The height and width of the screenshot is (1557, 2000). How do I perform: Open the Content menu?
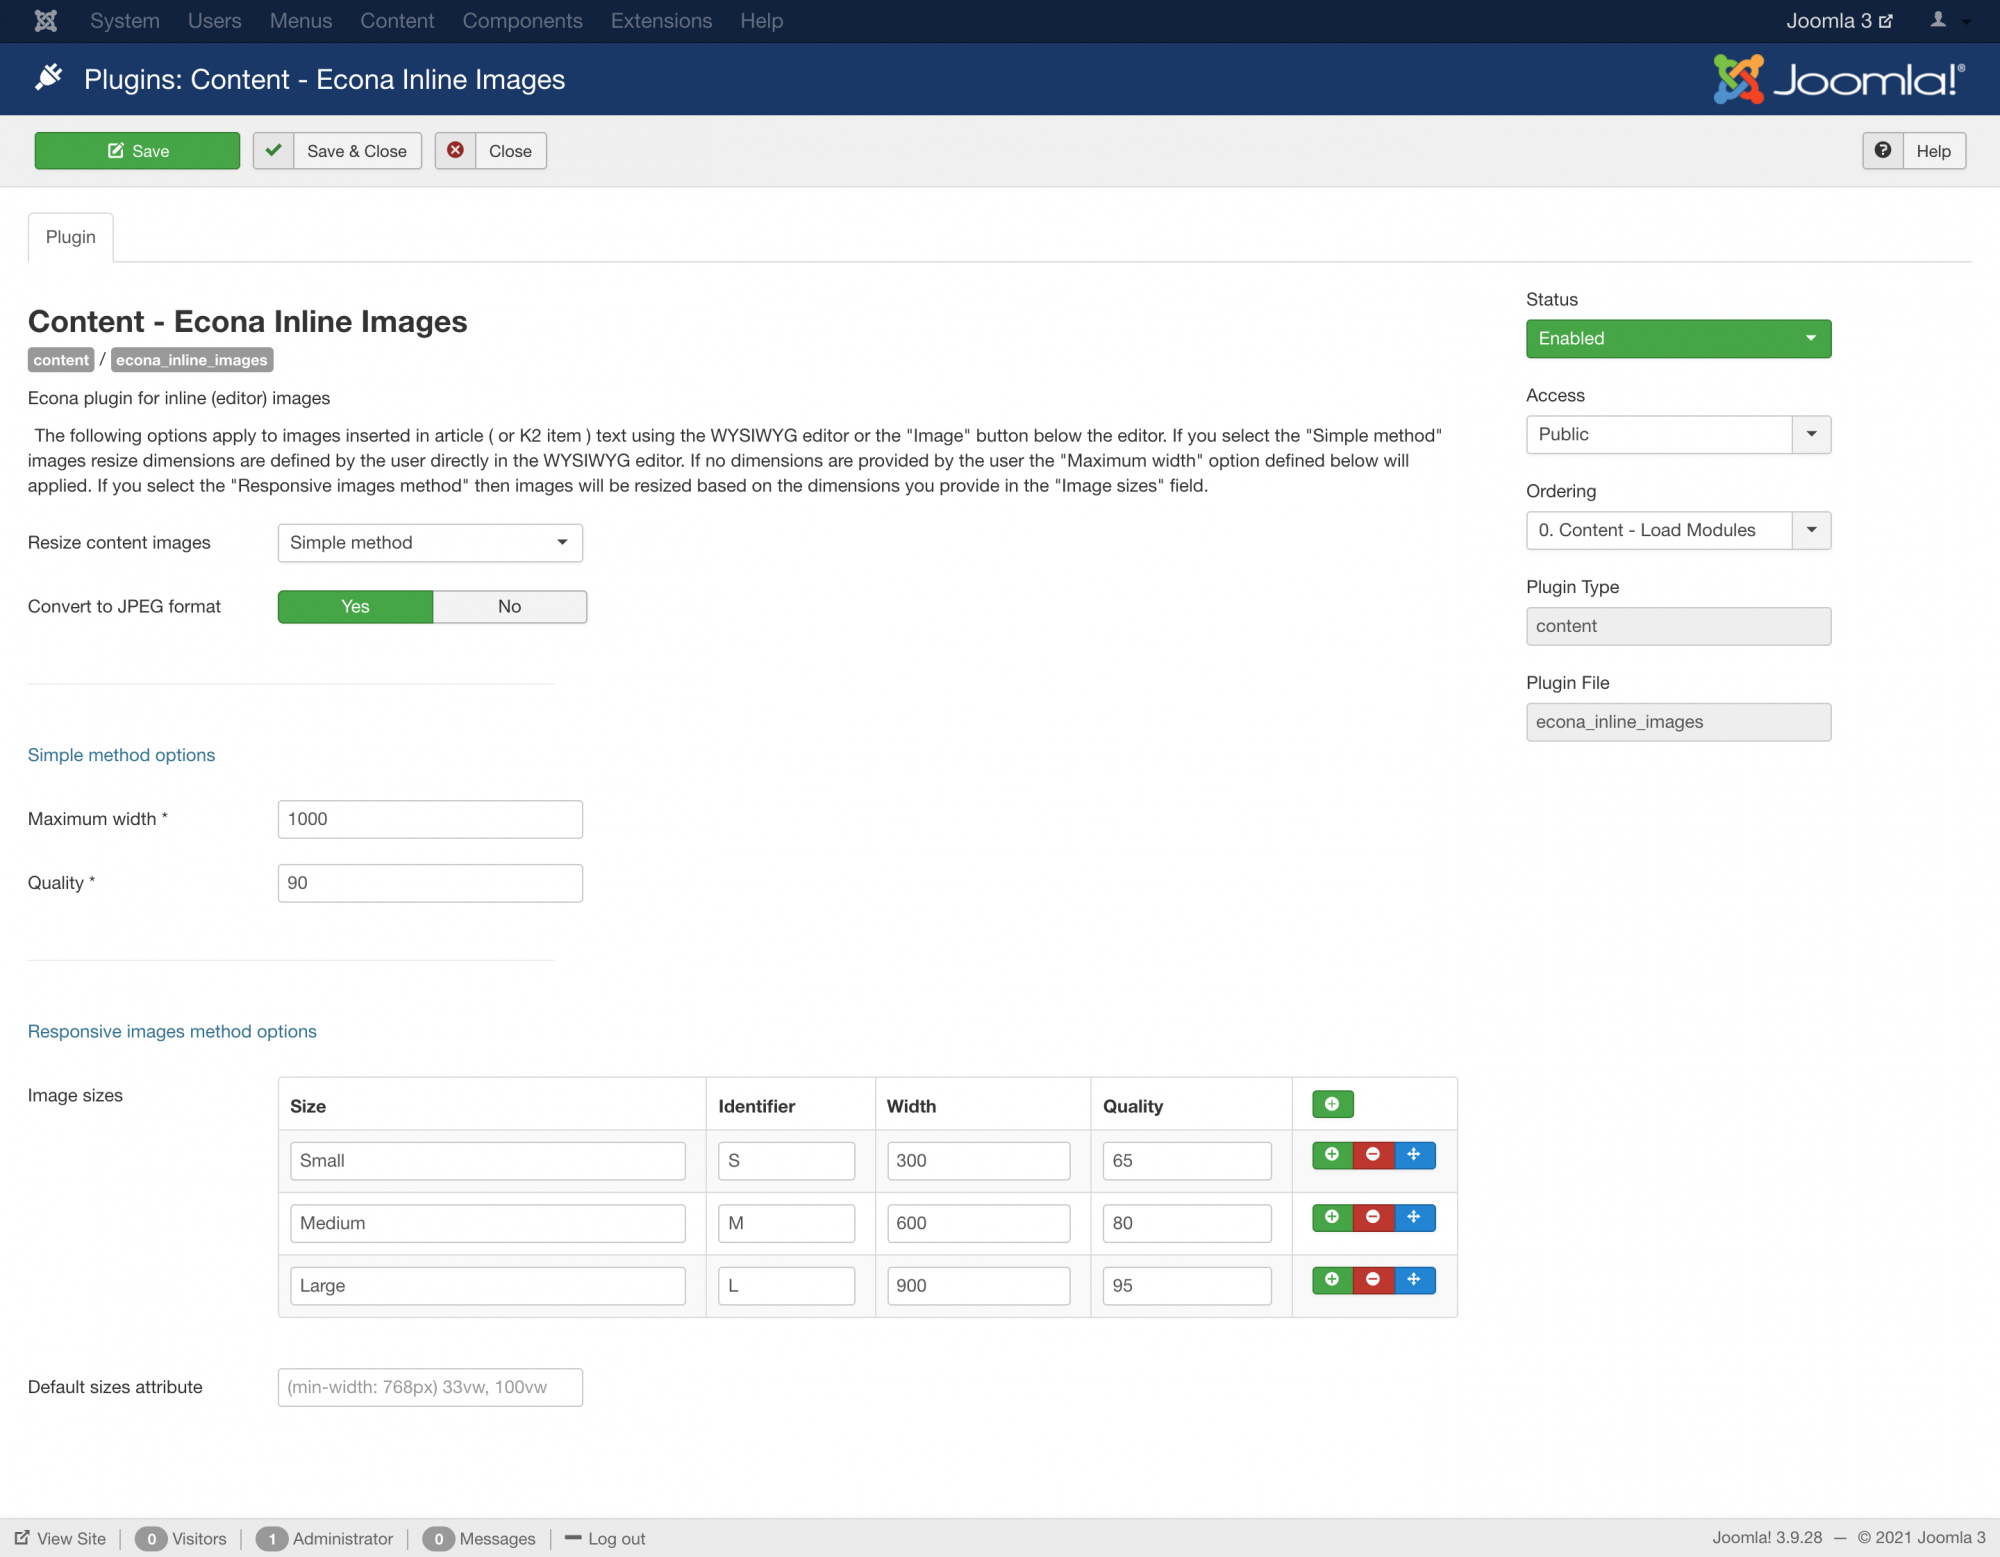[397, 20]
